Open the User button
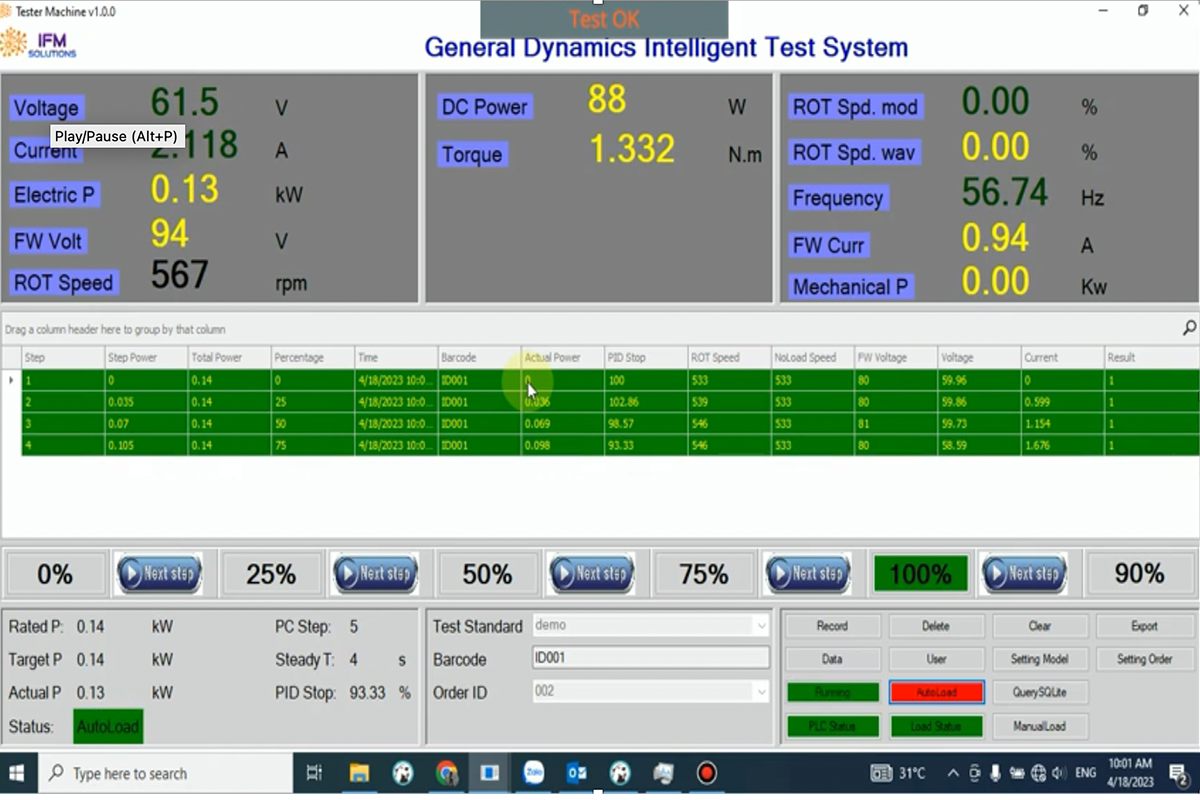The image size is (1200, 800). coord(936,659)
